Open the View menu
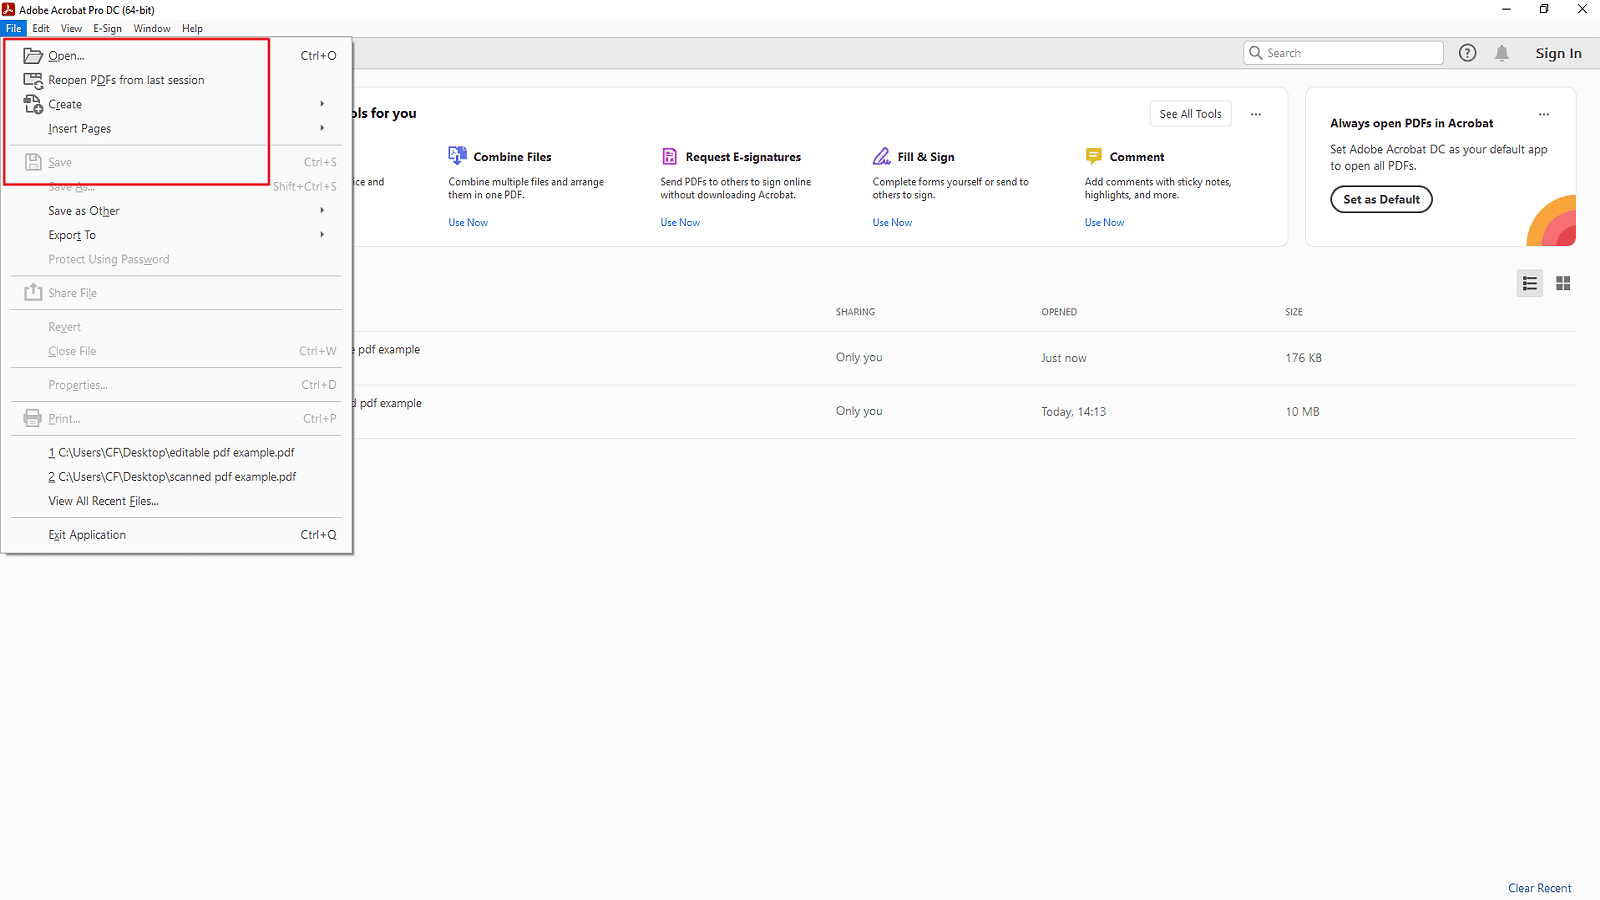This screenshot has width=1600, height=900. [x=71, y=28]
